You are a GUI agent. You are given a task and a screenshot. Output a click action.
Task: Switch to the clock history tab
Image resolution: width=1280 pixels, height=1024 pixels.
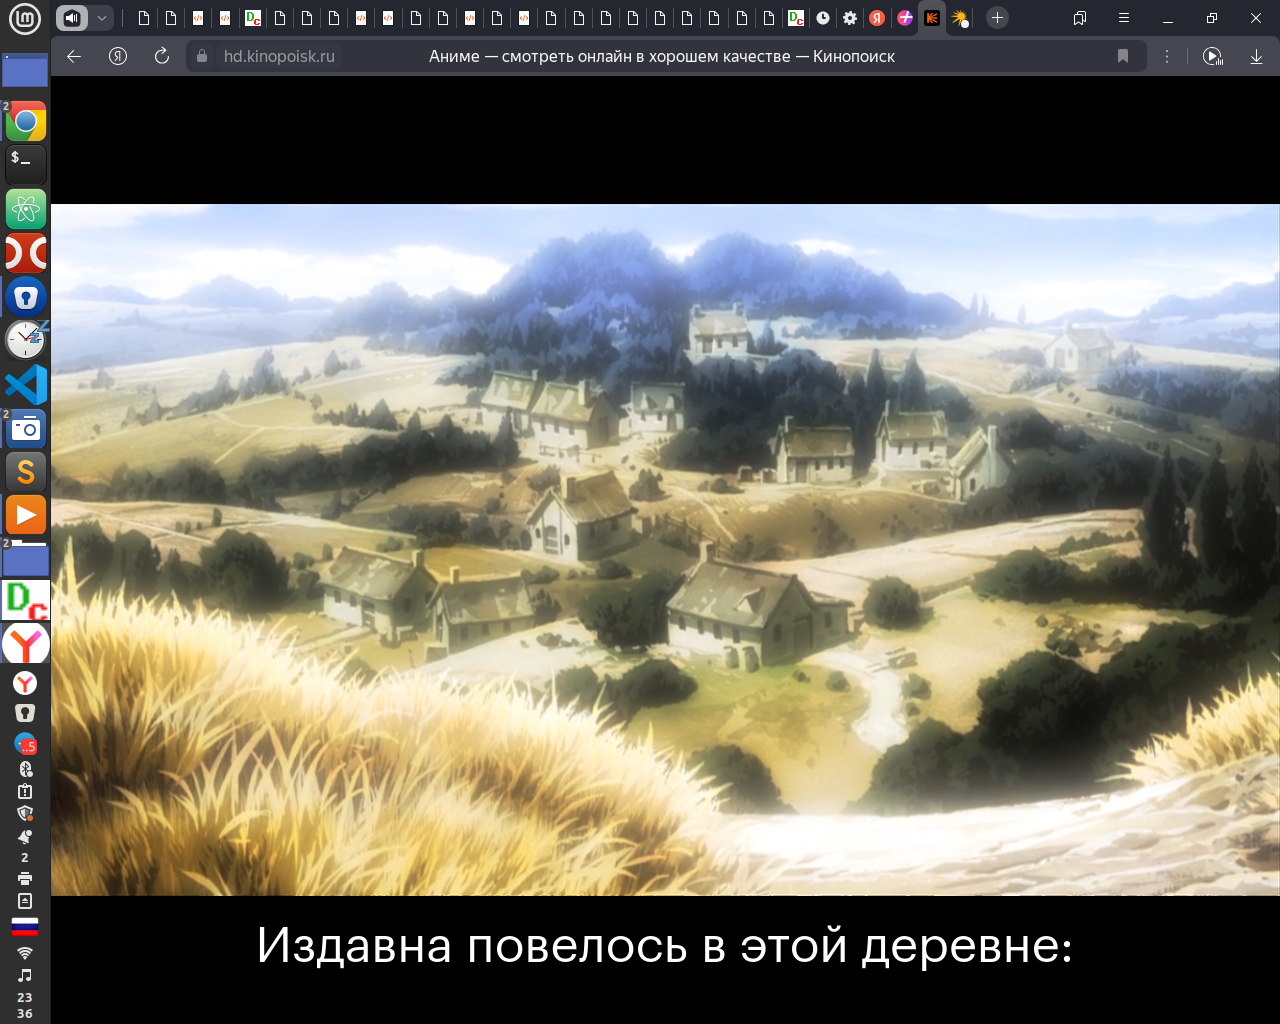823,18
